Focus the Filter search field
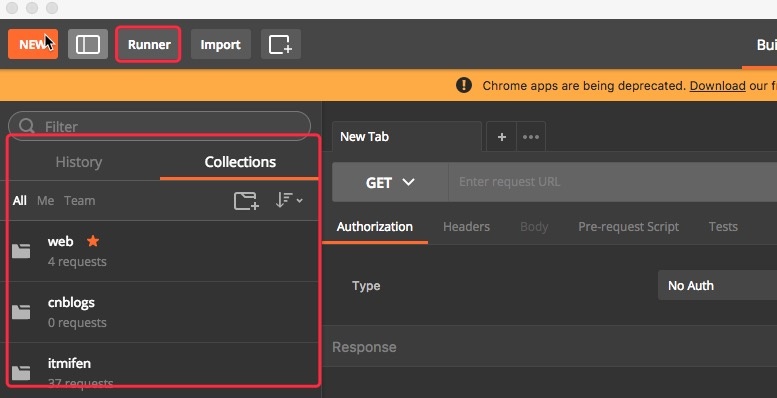Screen dimensions: 777x398 [x=160, y=126]
